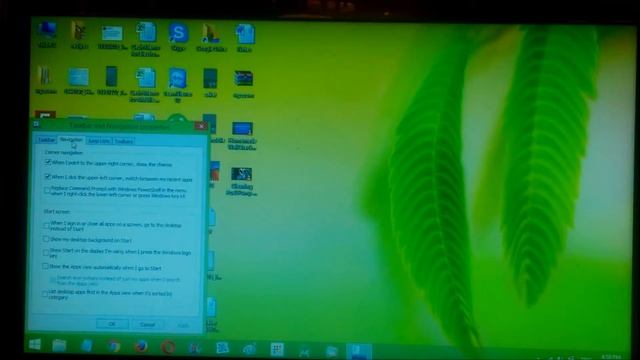Viewport: 640px width, 360px height.
Task: Launch Opera from the taskbar
Action: pyautogui.click(x=168, y=347)
